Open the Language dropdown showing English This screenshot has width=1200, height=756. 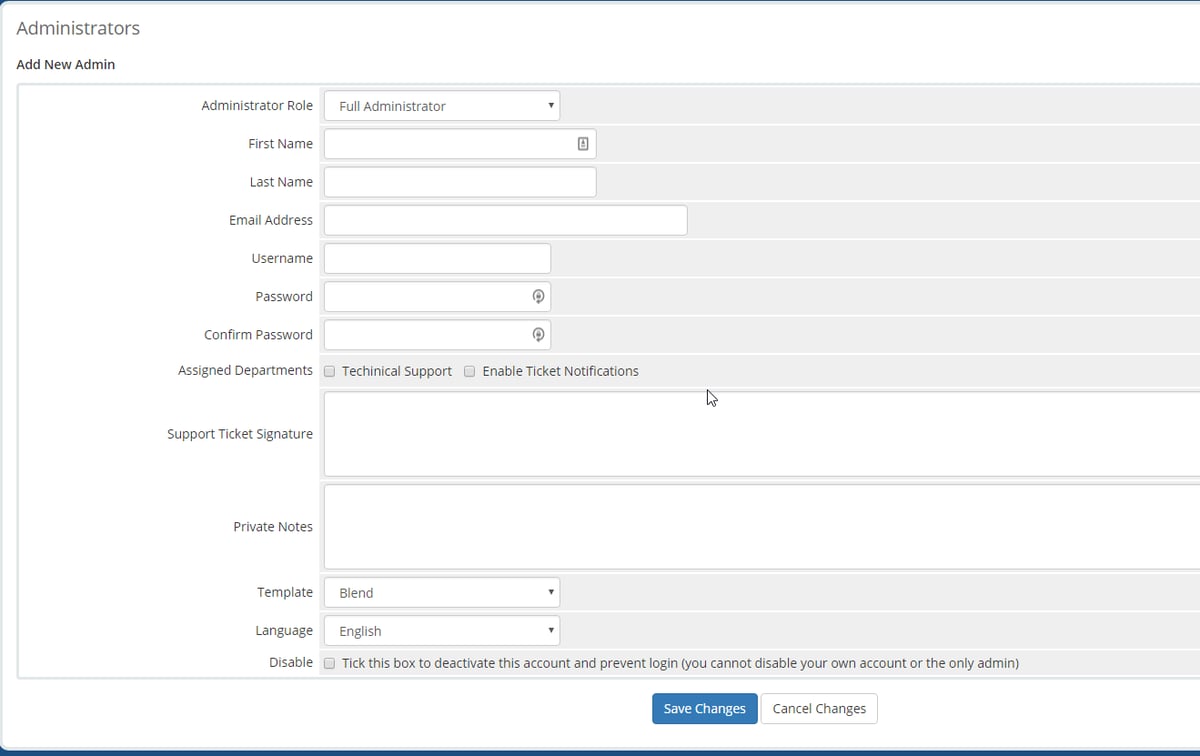[x=441, y=630]
